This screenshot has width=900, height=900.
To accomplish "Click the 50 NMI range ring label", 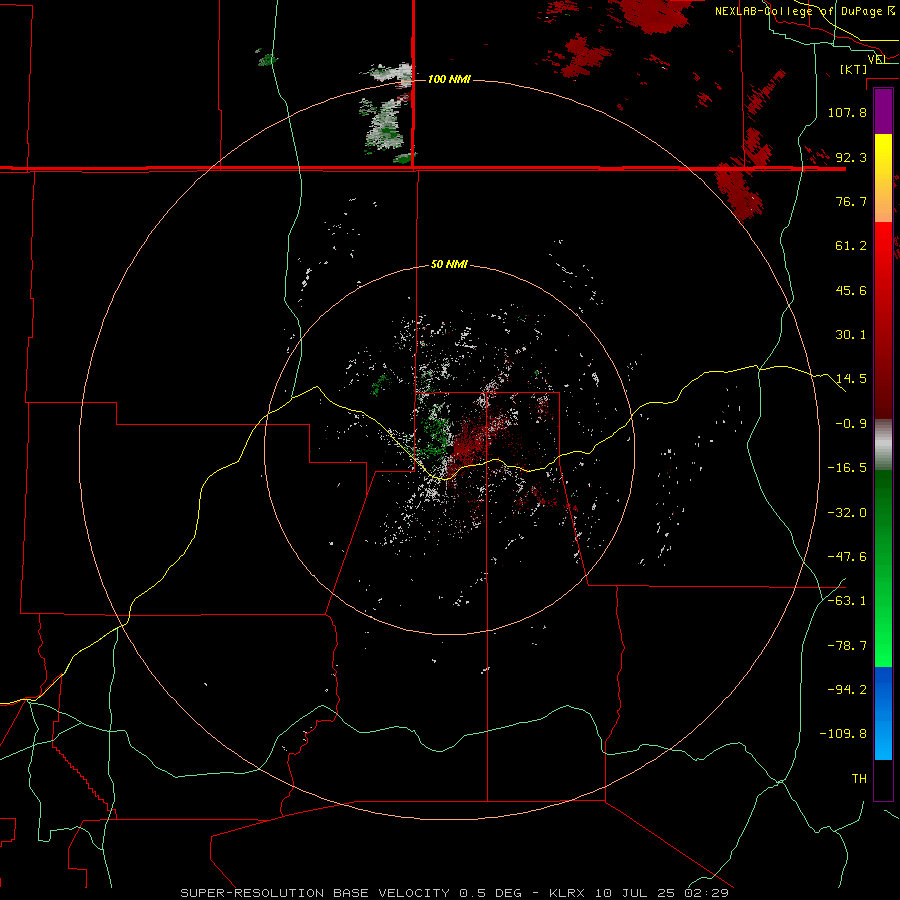I will [x=449, y=265].
